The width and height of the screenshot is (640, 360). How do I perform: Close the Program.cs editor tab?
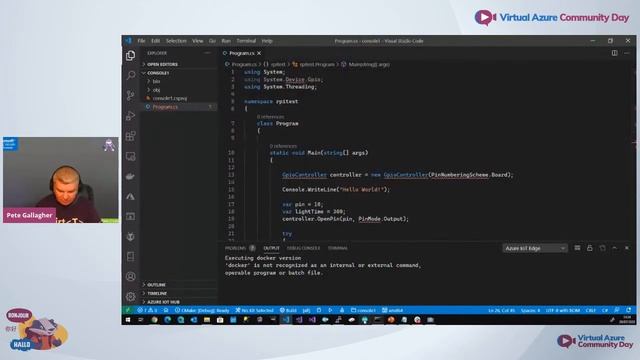[x=259, y=53]
